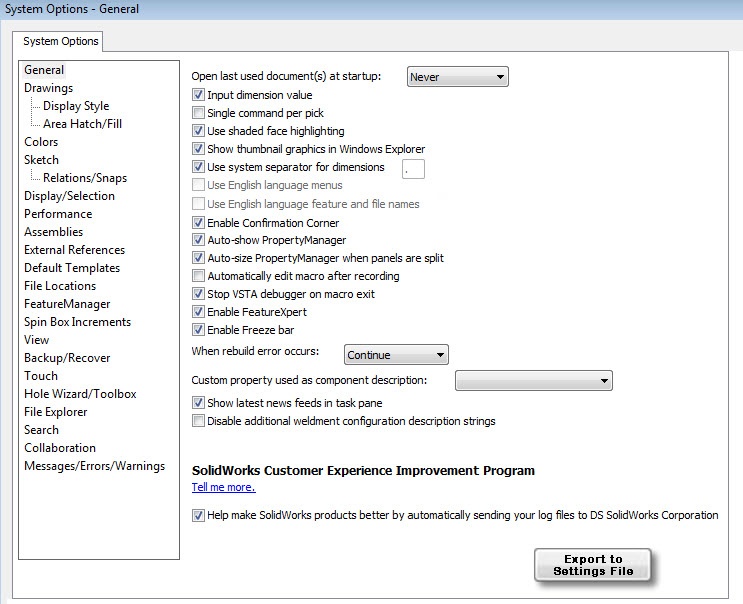Uncheck Input dimension value
Screen dimensions: 743x604
[198, 95]
